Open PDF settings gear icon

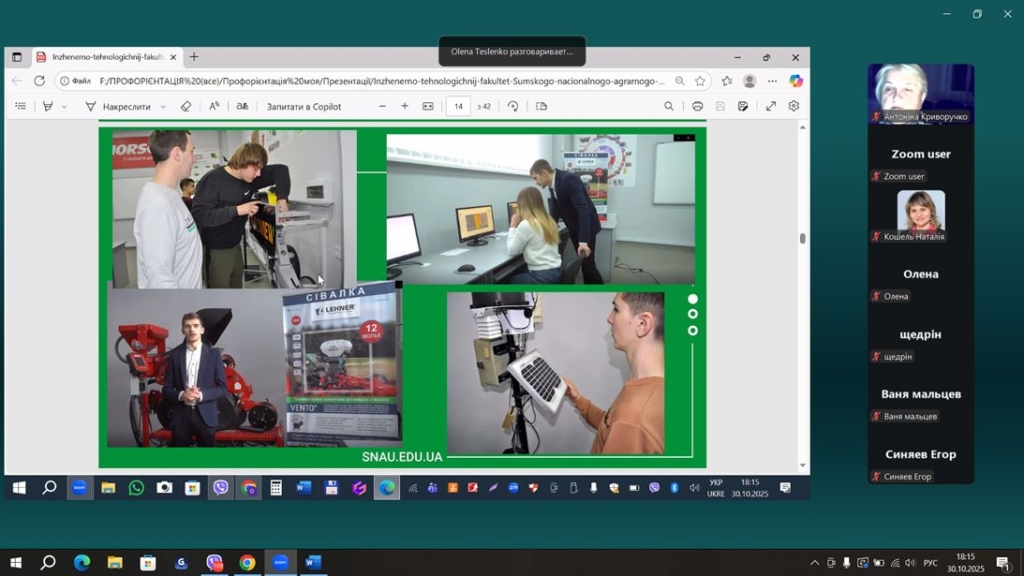coord(794,106)
